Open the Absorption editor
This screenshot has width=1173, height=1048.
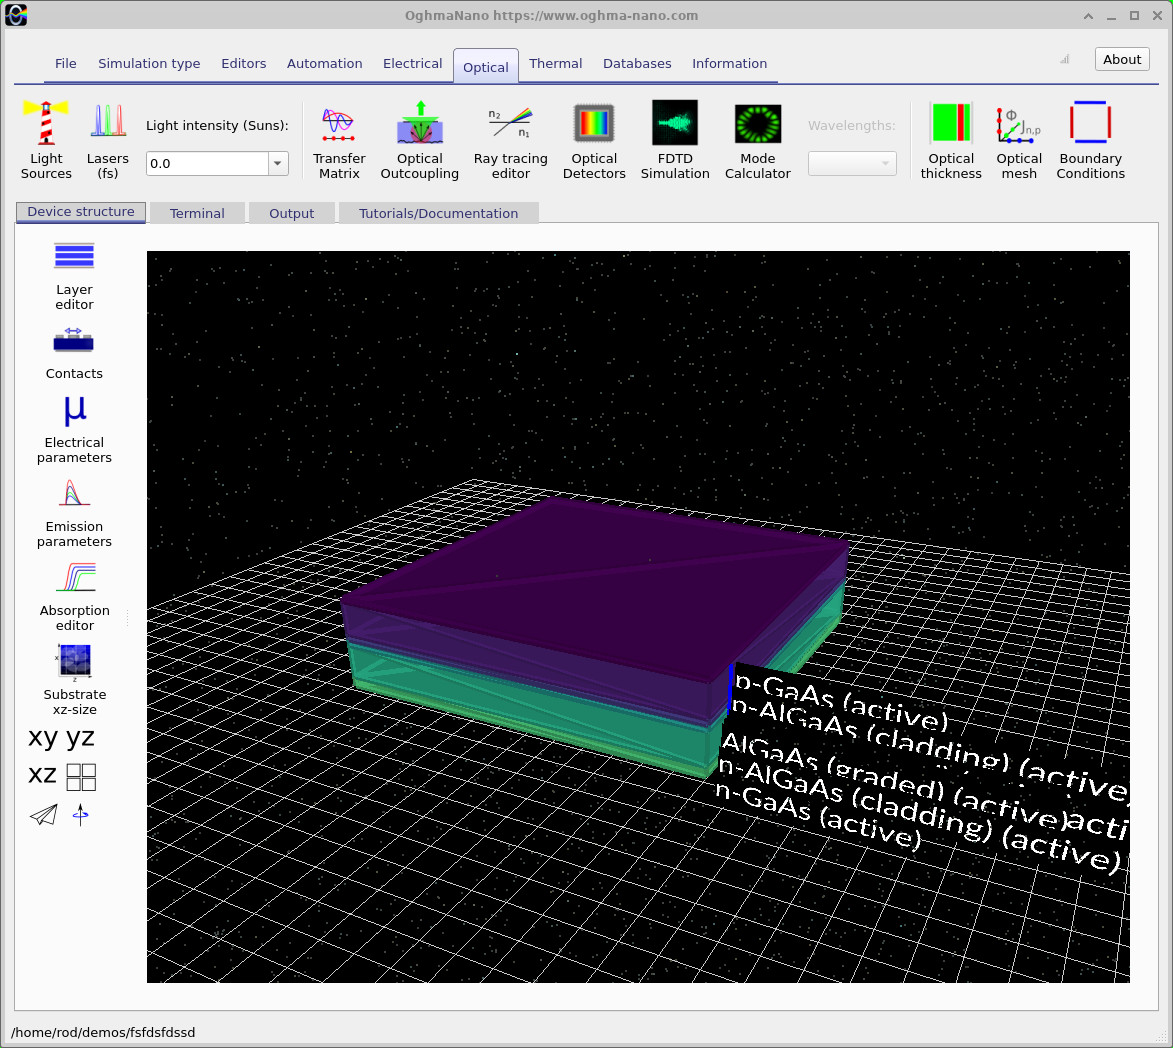click(74, 598)
